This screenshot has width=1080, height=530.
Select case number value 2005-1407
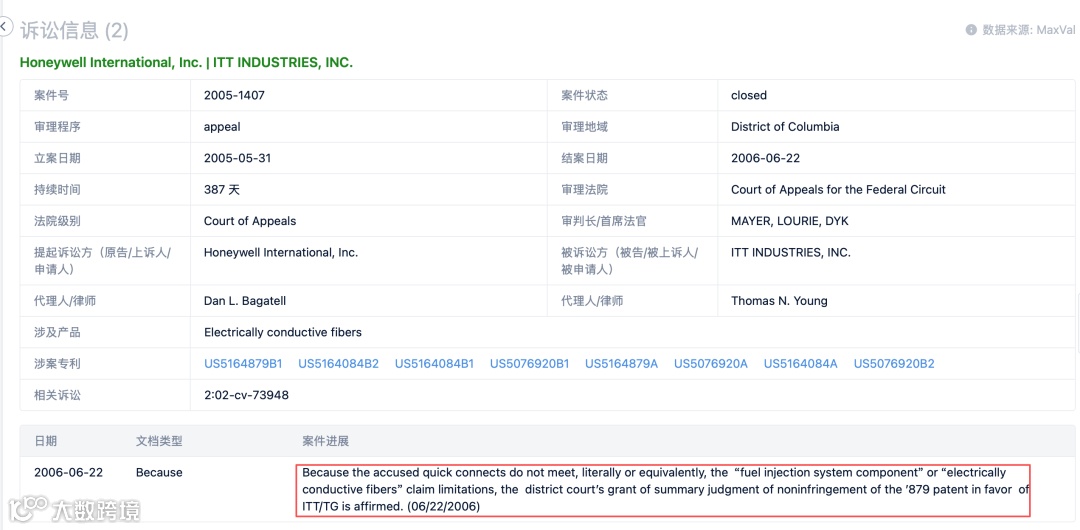pos(234,95)
